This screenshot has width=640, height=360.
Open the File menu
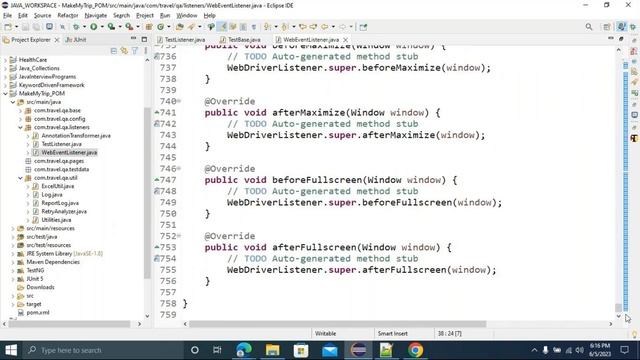7,16
